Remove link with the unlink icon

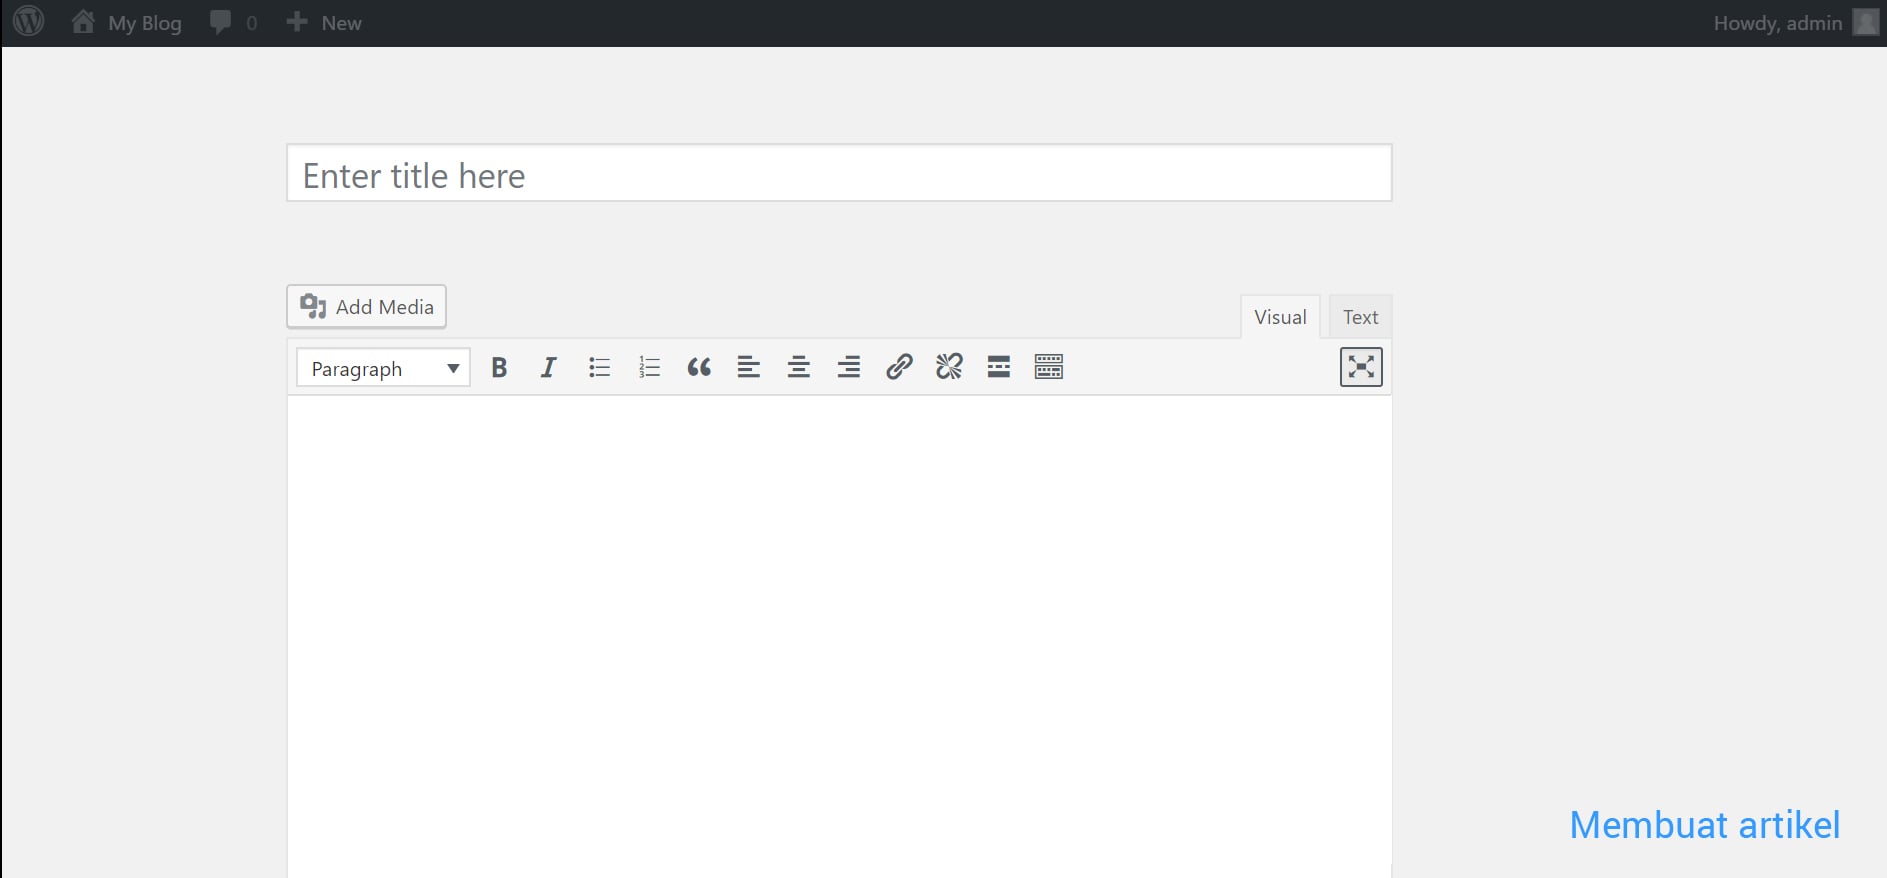949,367
